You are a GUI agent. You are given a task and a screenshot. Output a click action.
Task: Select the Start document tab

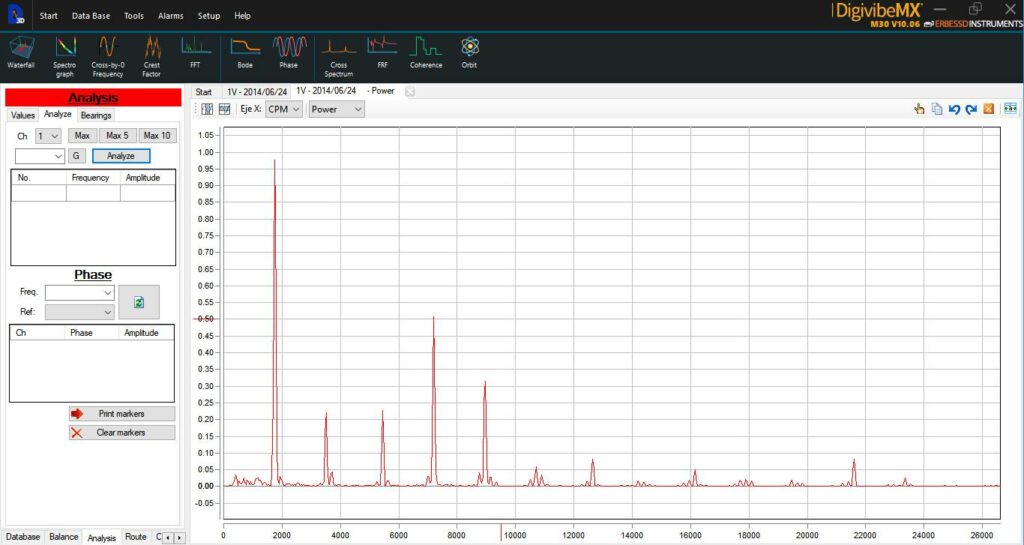204,92
